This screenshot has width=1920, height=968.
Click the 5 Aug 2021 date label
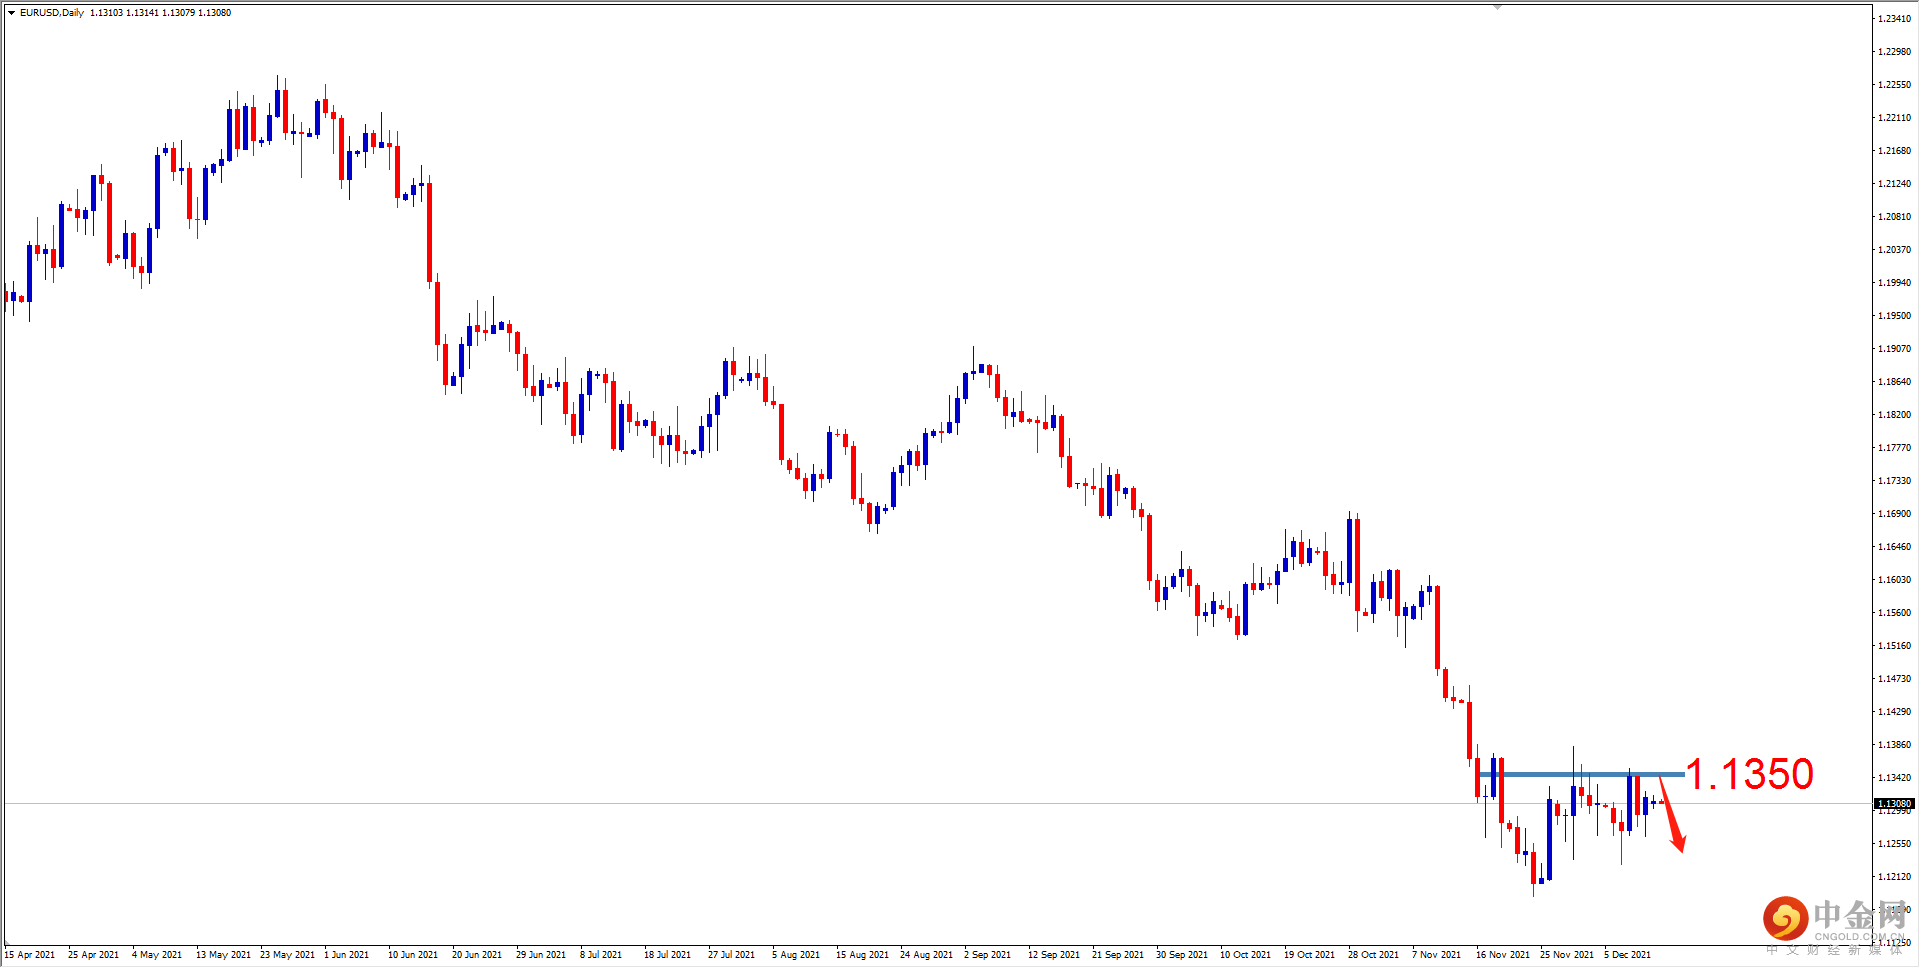click(x=796, y=955)
